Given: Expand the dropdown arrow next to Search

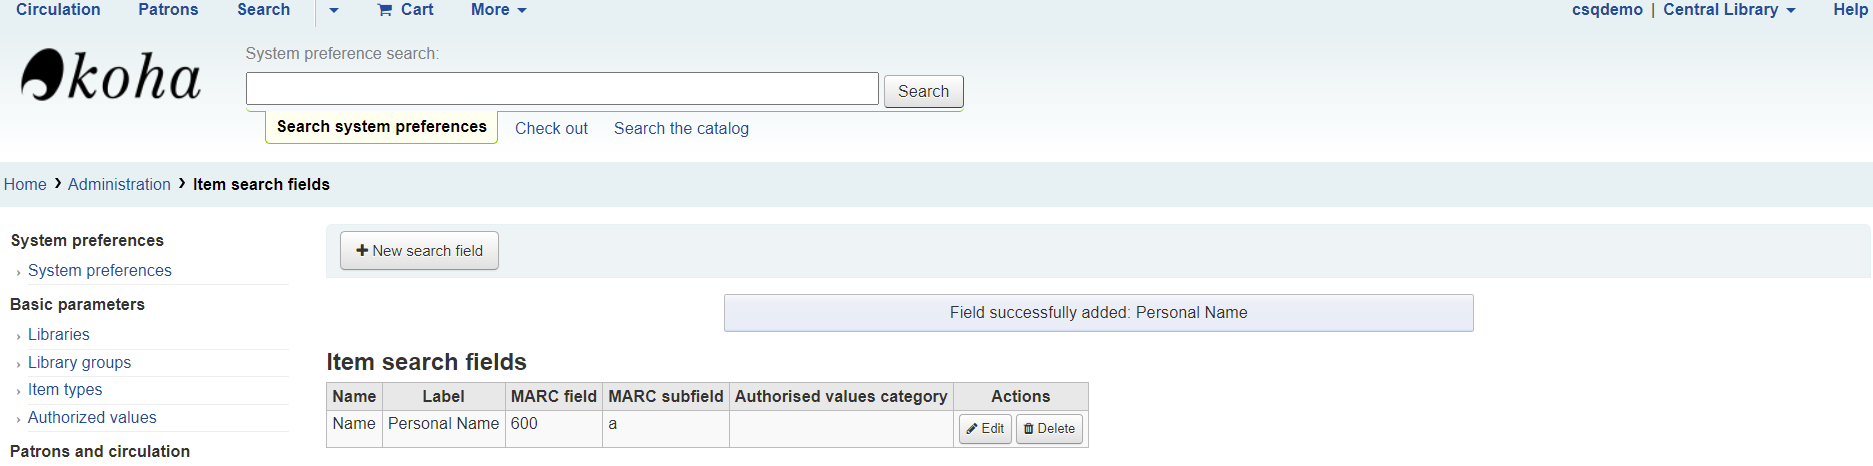Looking at the screenshot, I should pos(334,10).
